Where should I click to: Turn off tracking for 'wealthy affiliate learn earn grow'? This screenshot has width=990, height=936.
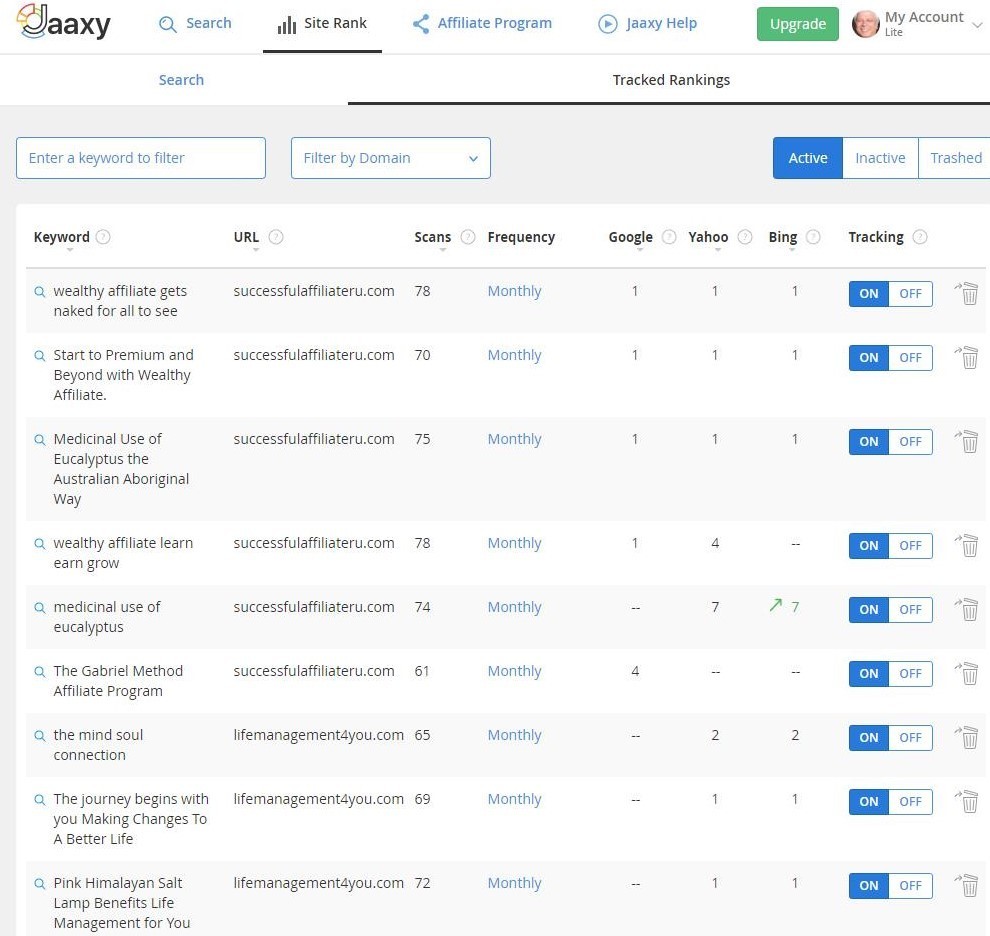910,546
